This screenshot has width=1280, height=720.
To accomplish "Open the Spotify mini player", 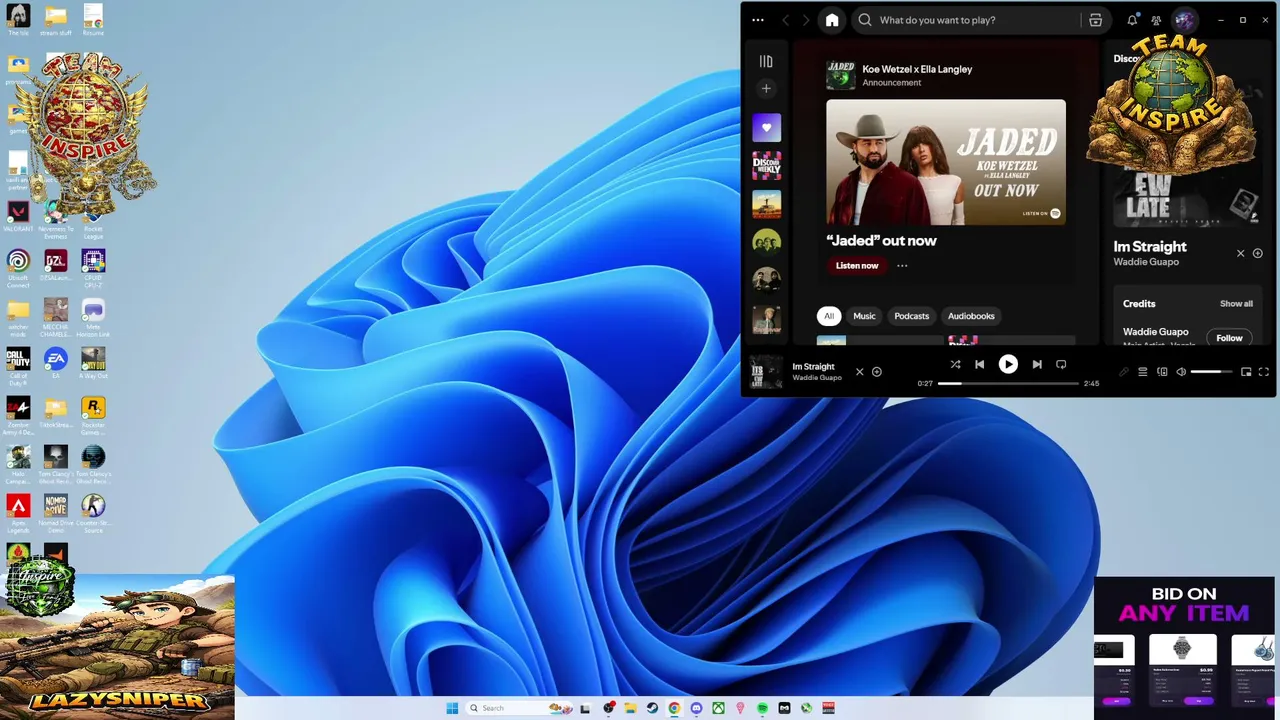I will 1246,372.
